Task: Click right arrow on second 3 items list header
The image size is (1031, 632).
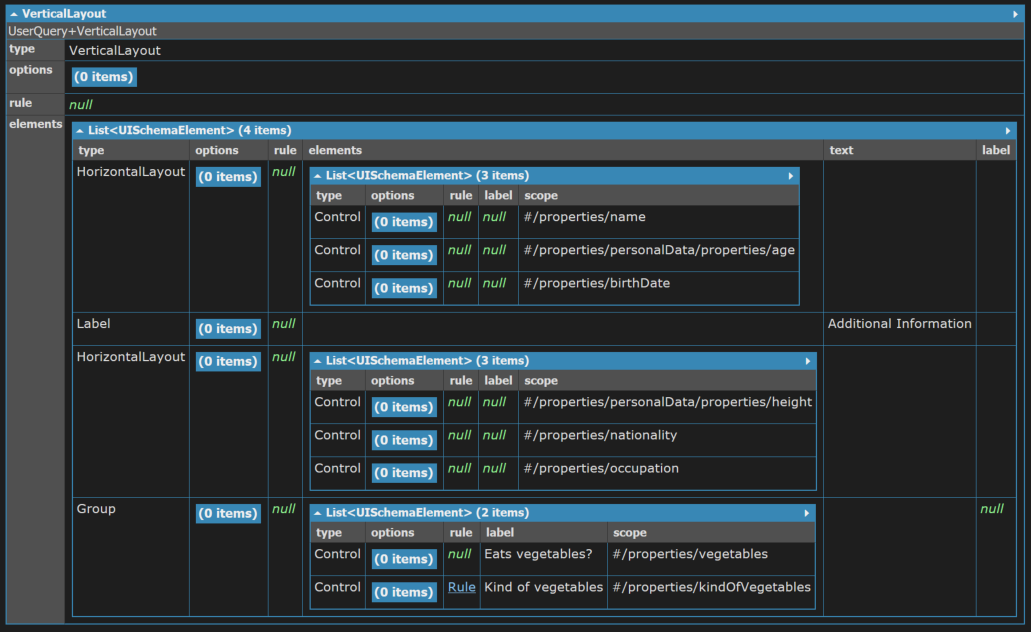Action: pos(807,361)
